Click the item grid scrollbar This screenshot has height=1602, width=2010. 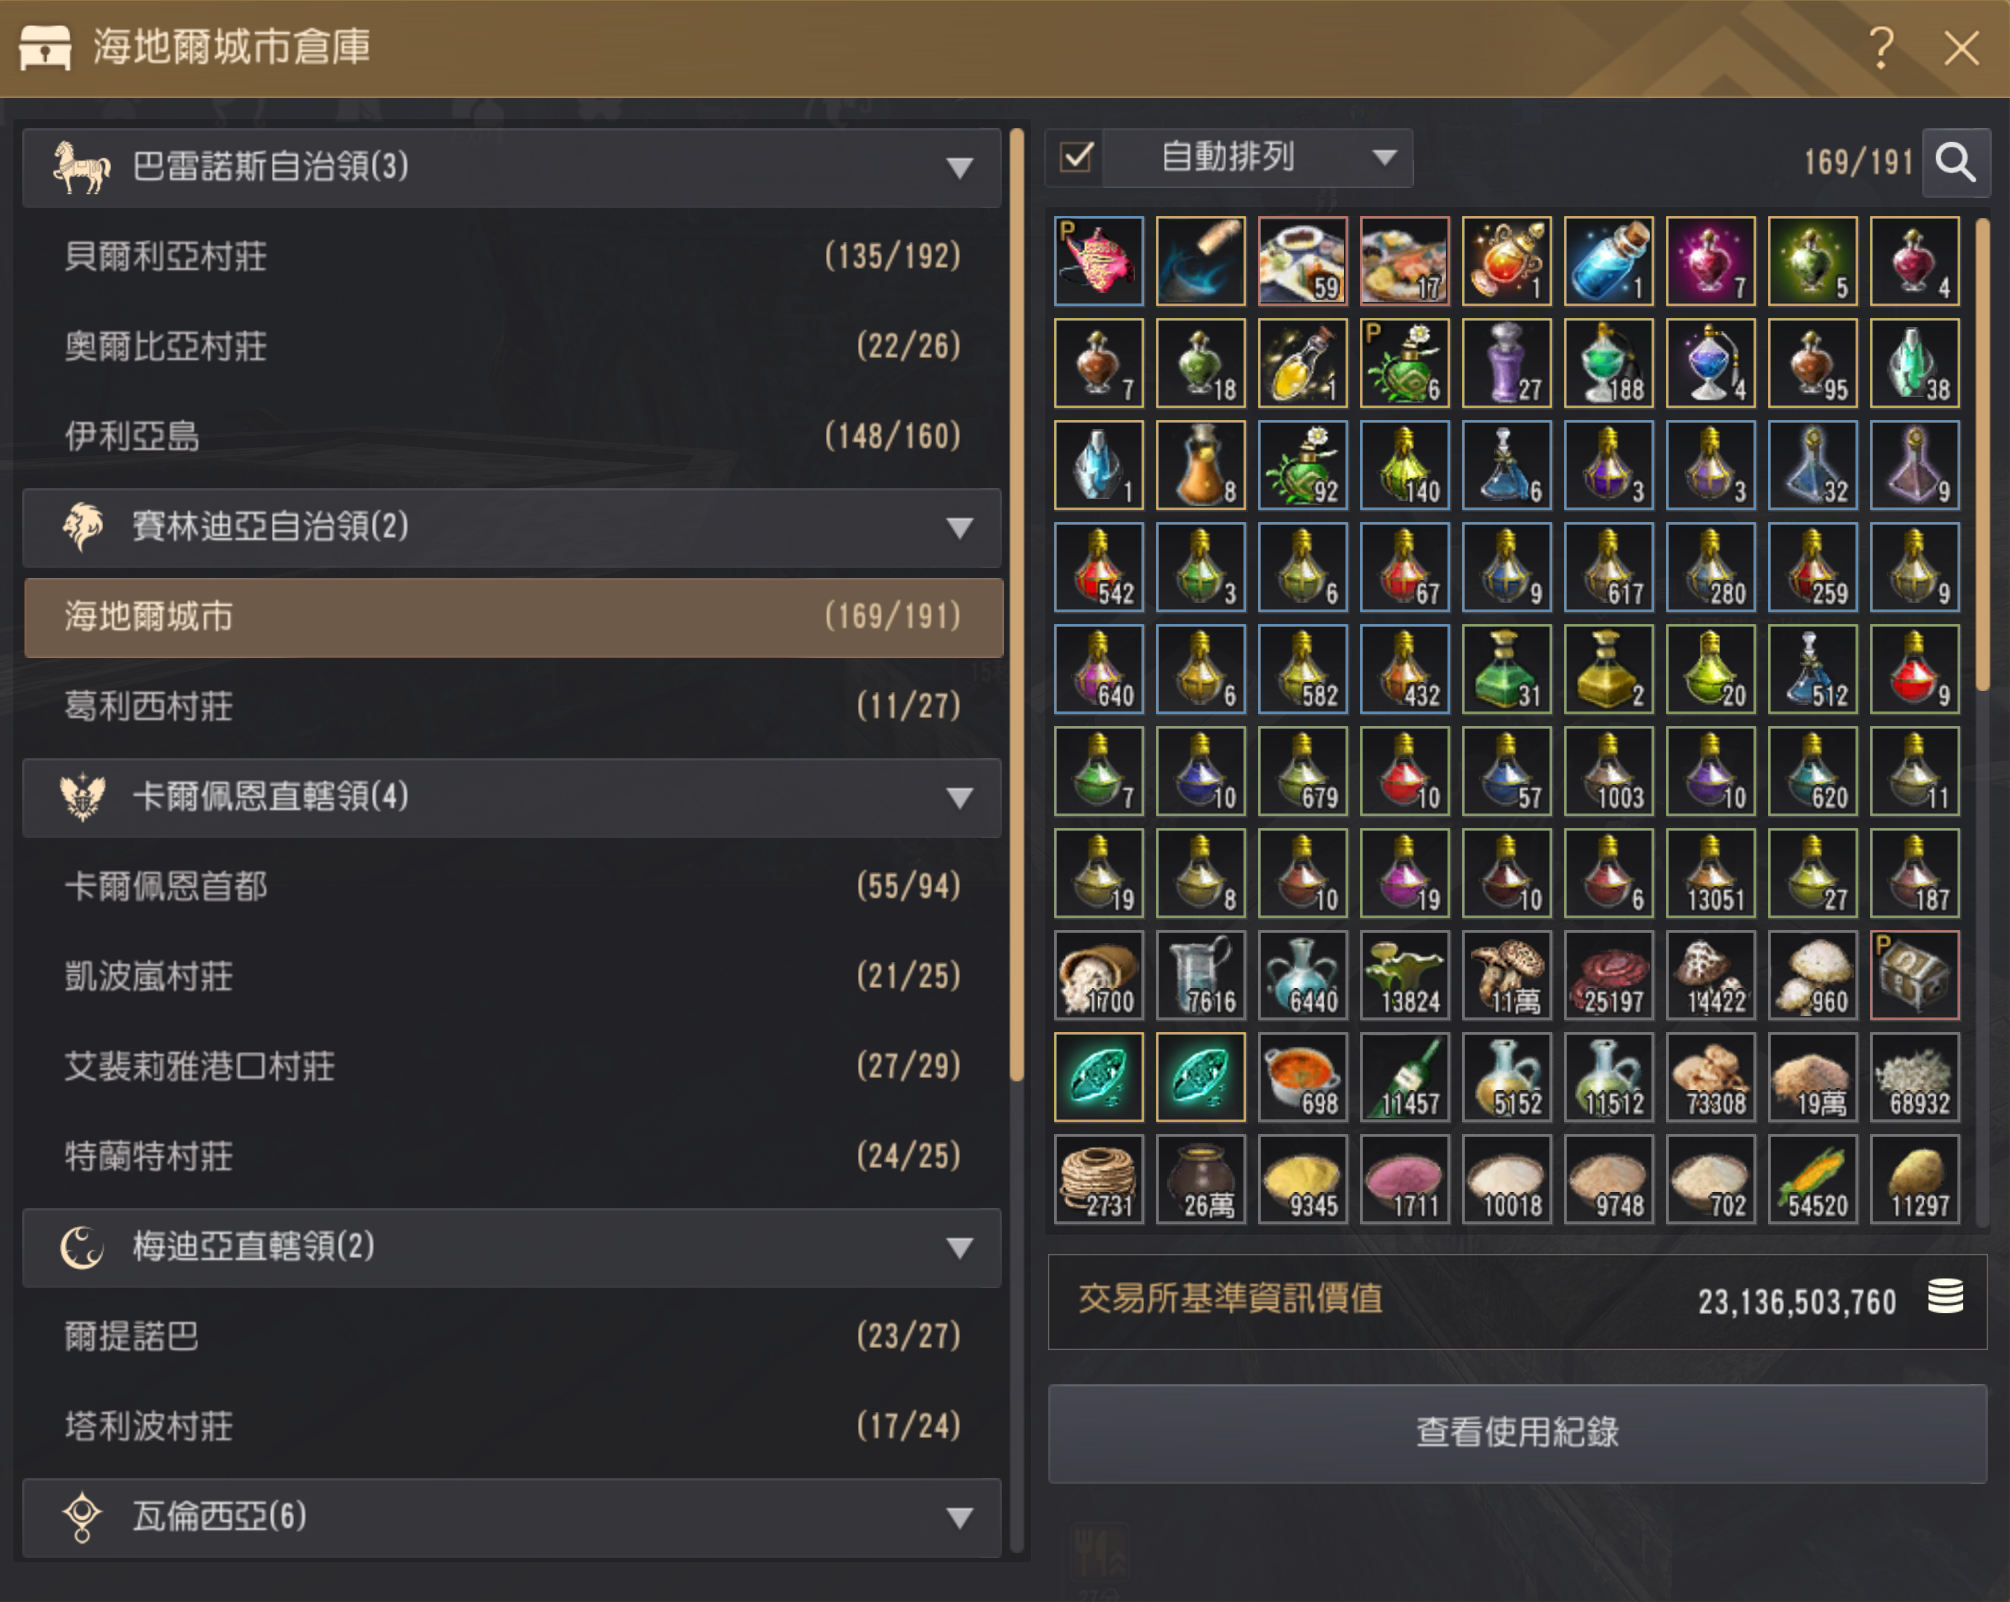click(1982, 454)
